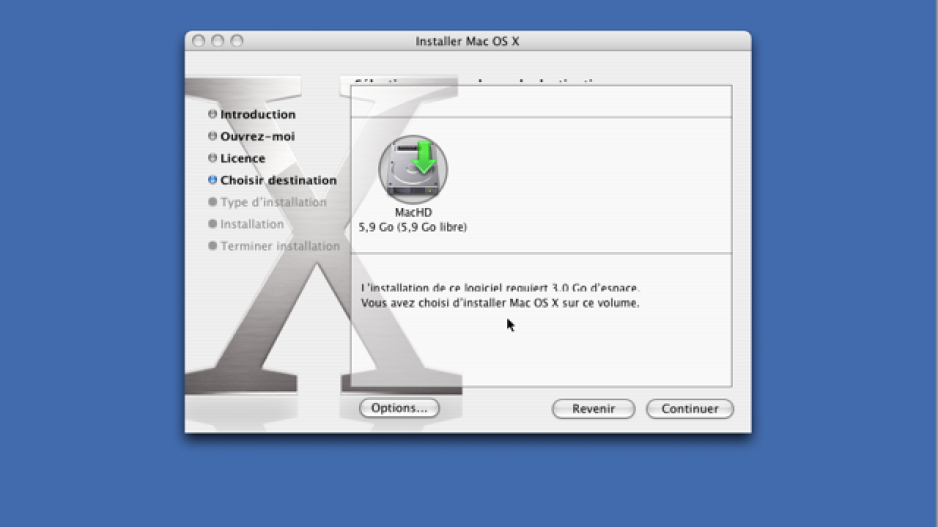
Task: Click the Type d'installation bullet
Action: pos(212,202)
